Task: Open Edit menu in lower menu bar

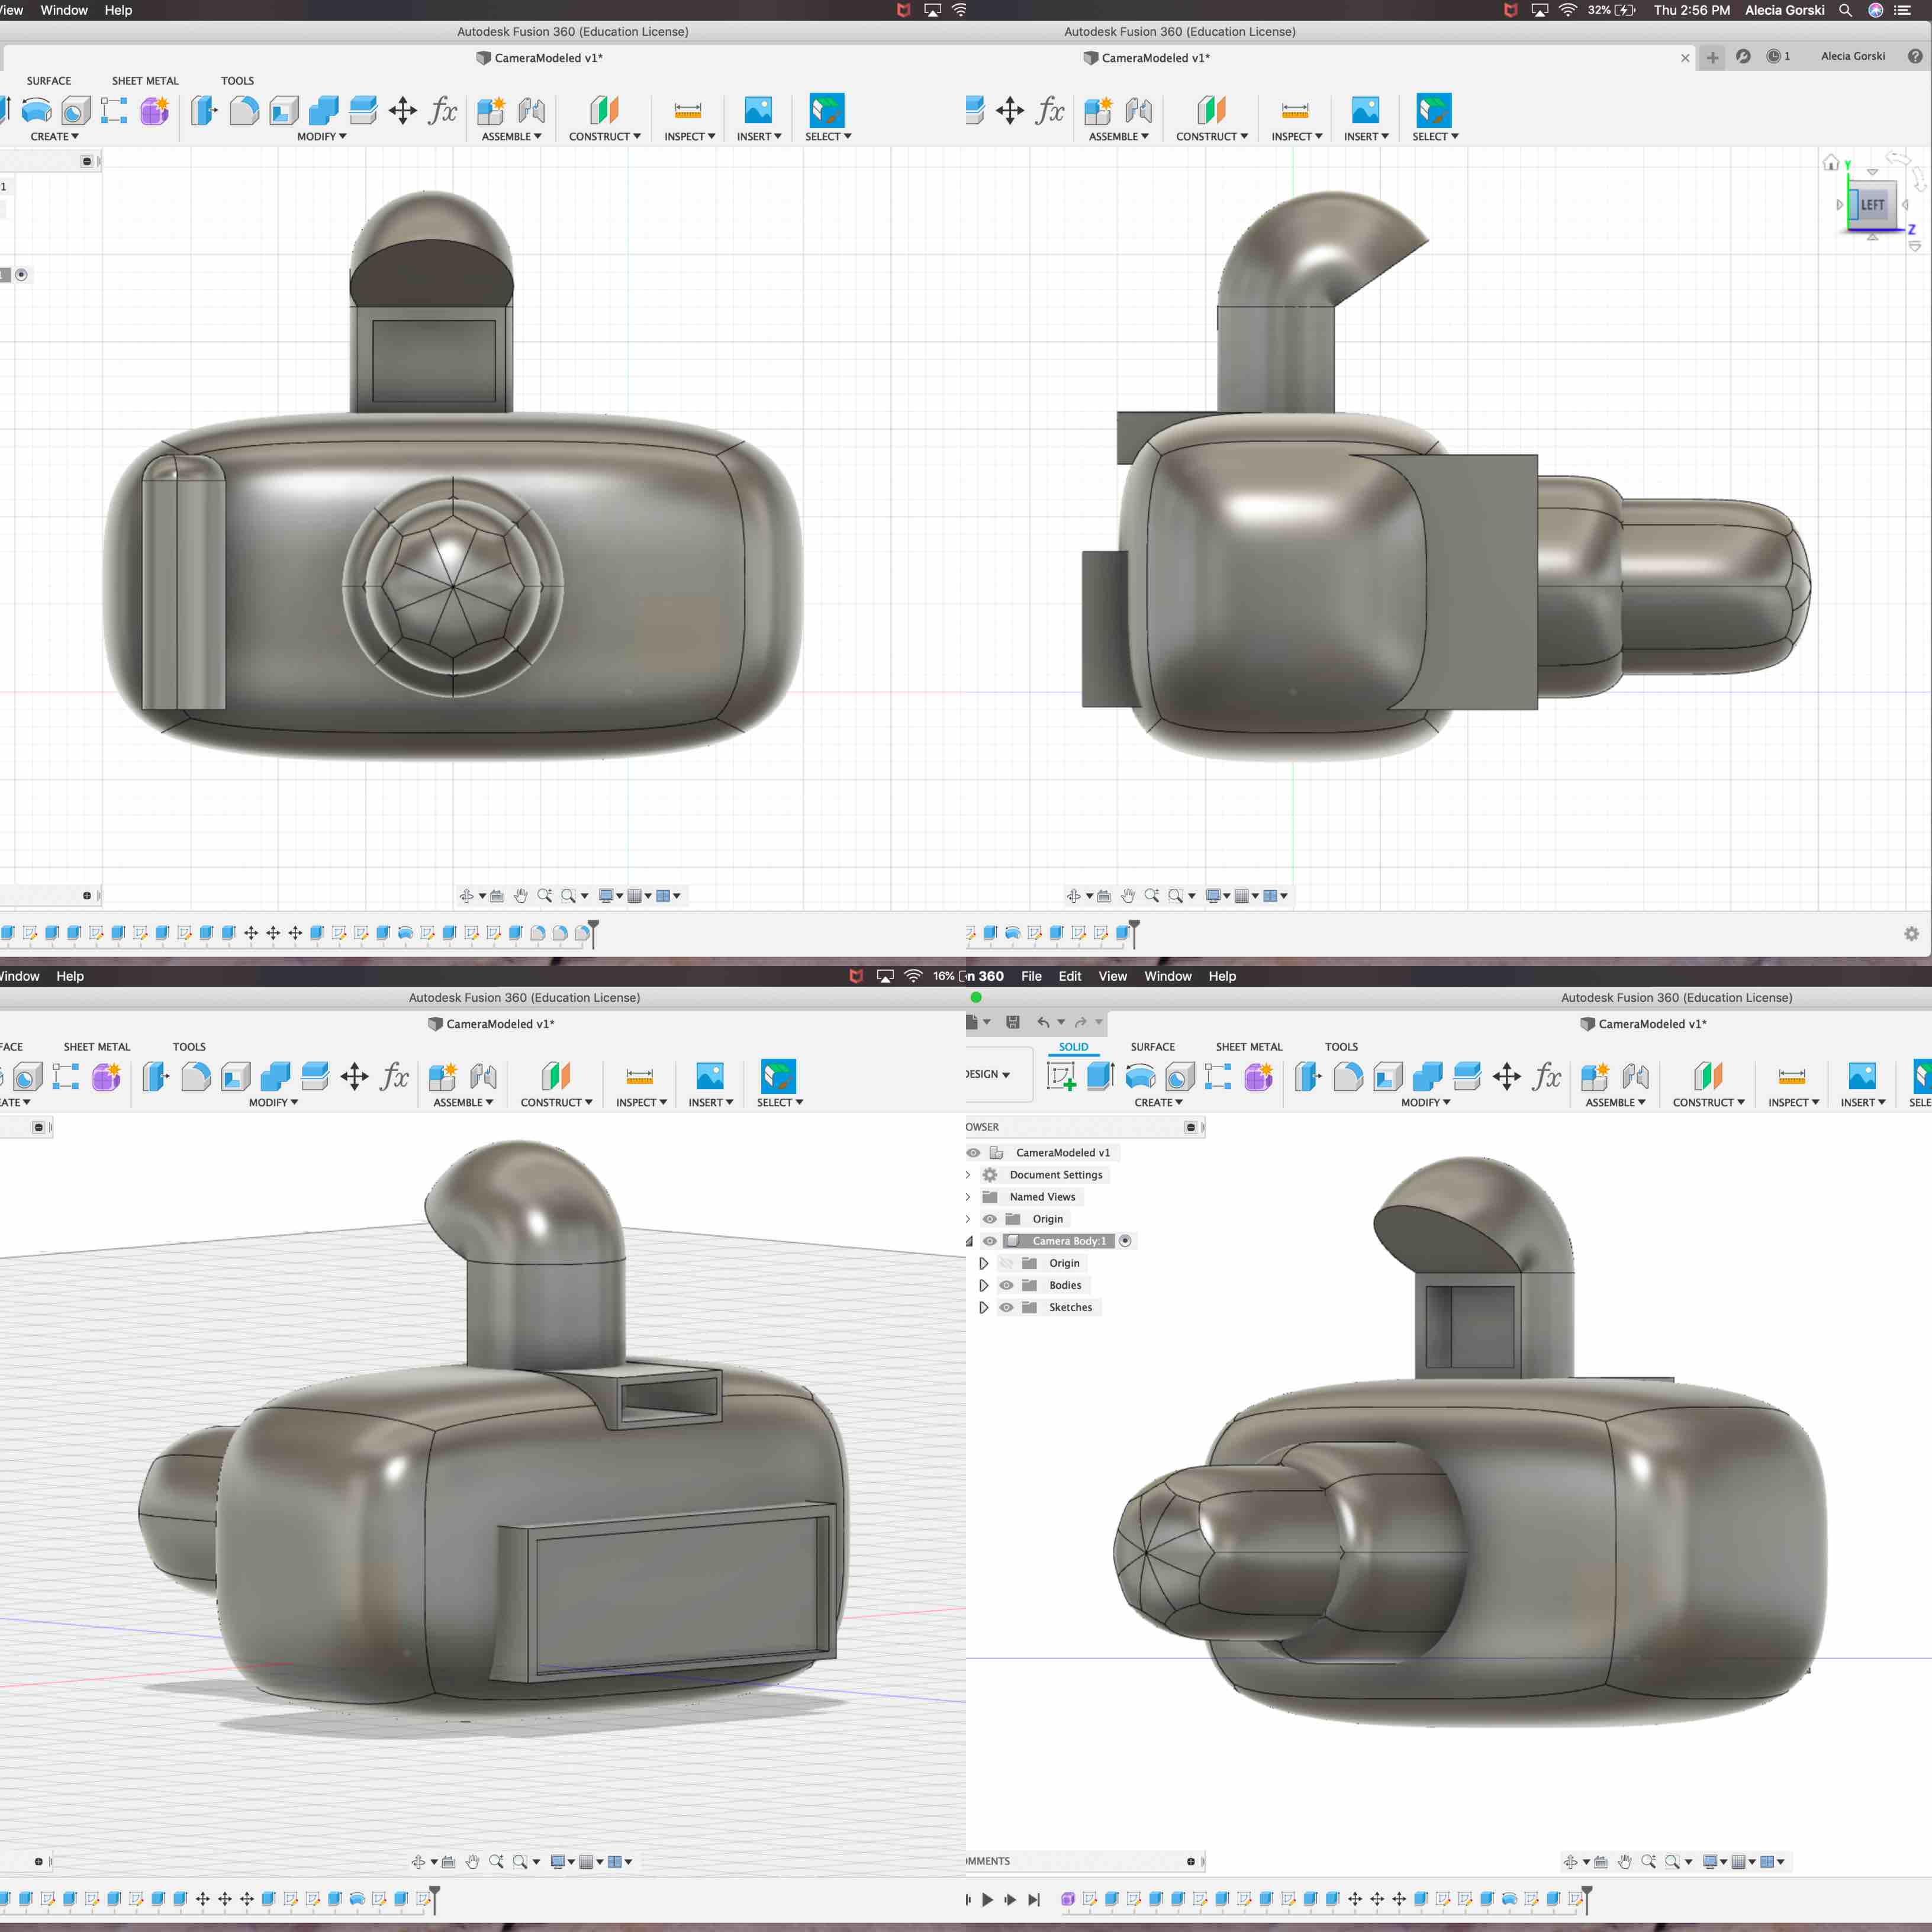Action: point(1069,976)
